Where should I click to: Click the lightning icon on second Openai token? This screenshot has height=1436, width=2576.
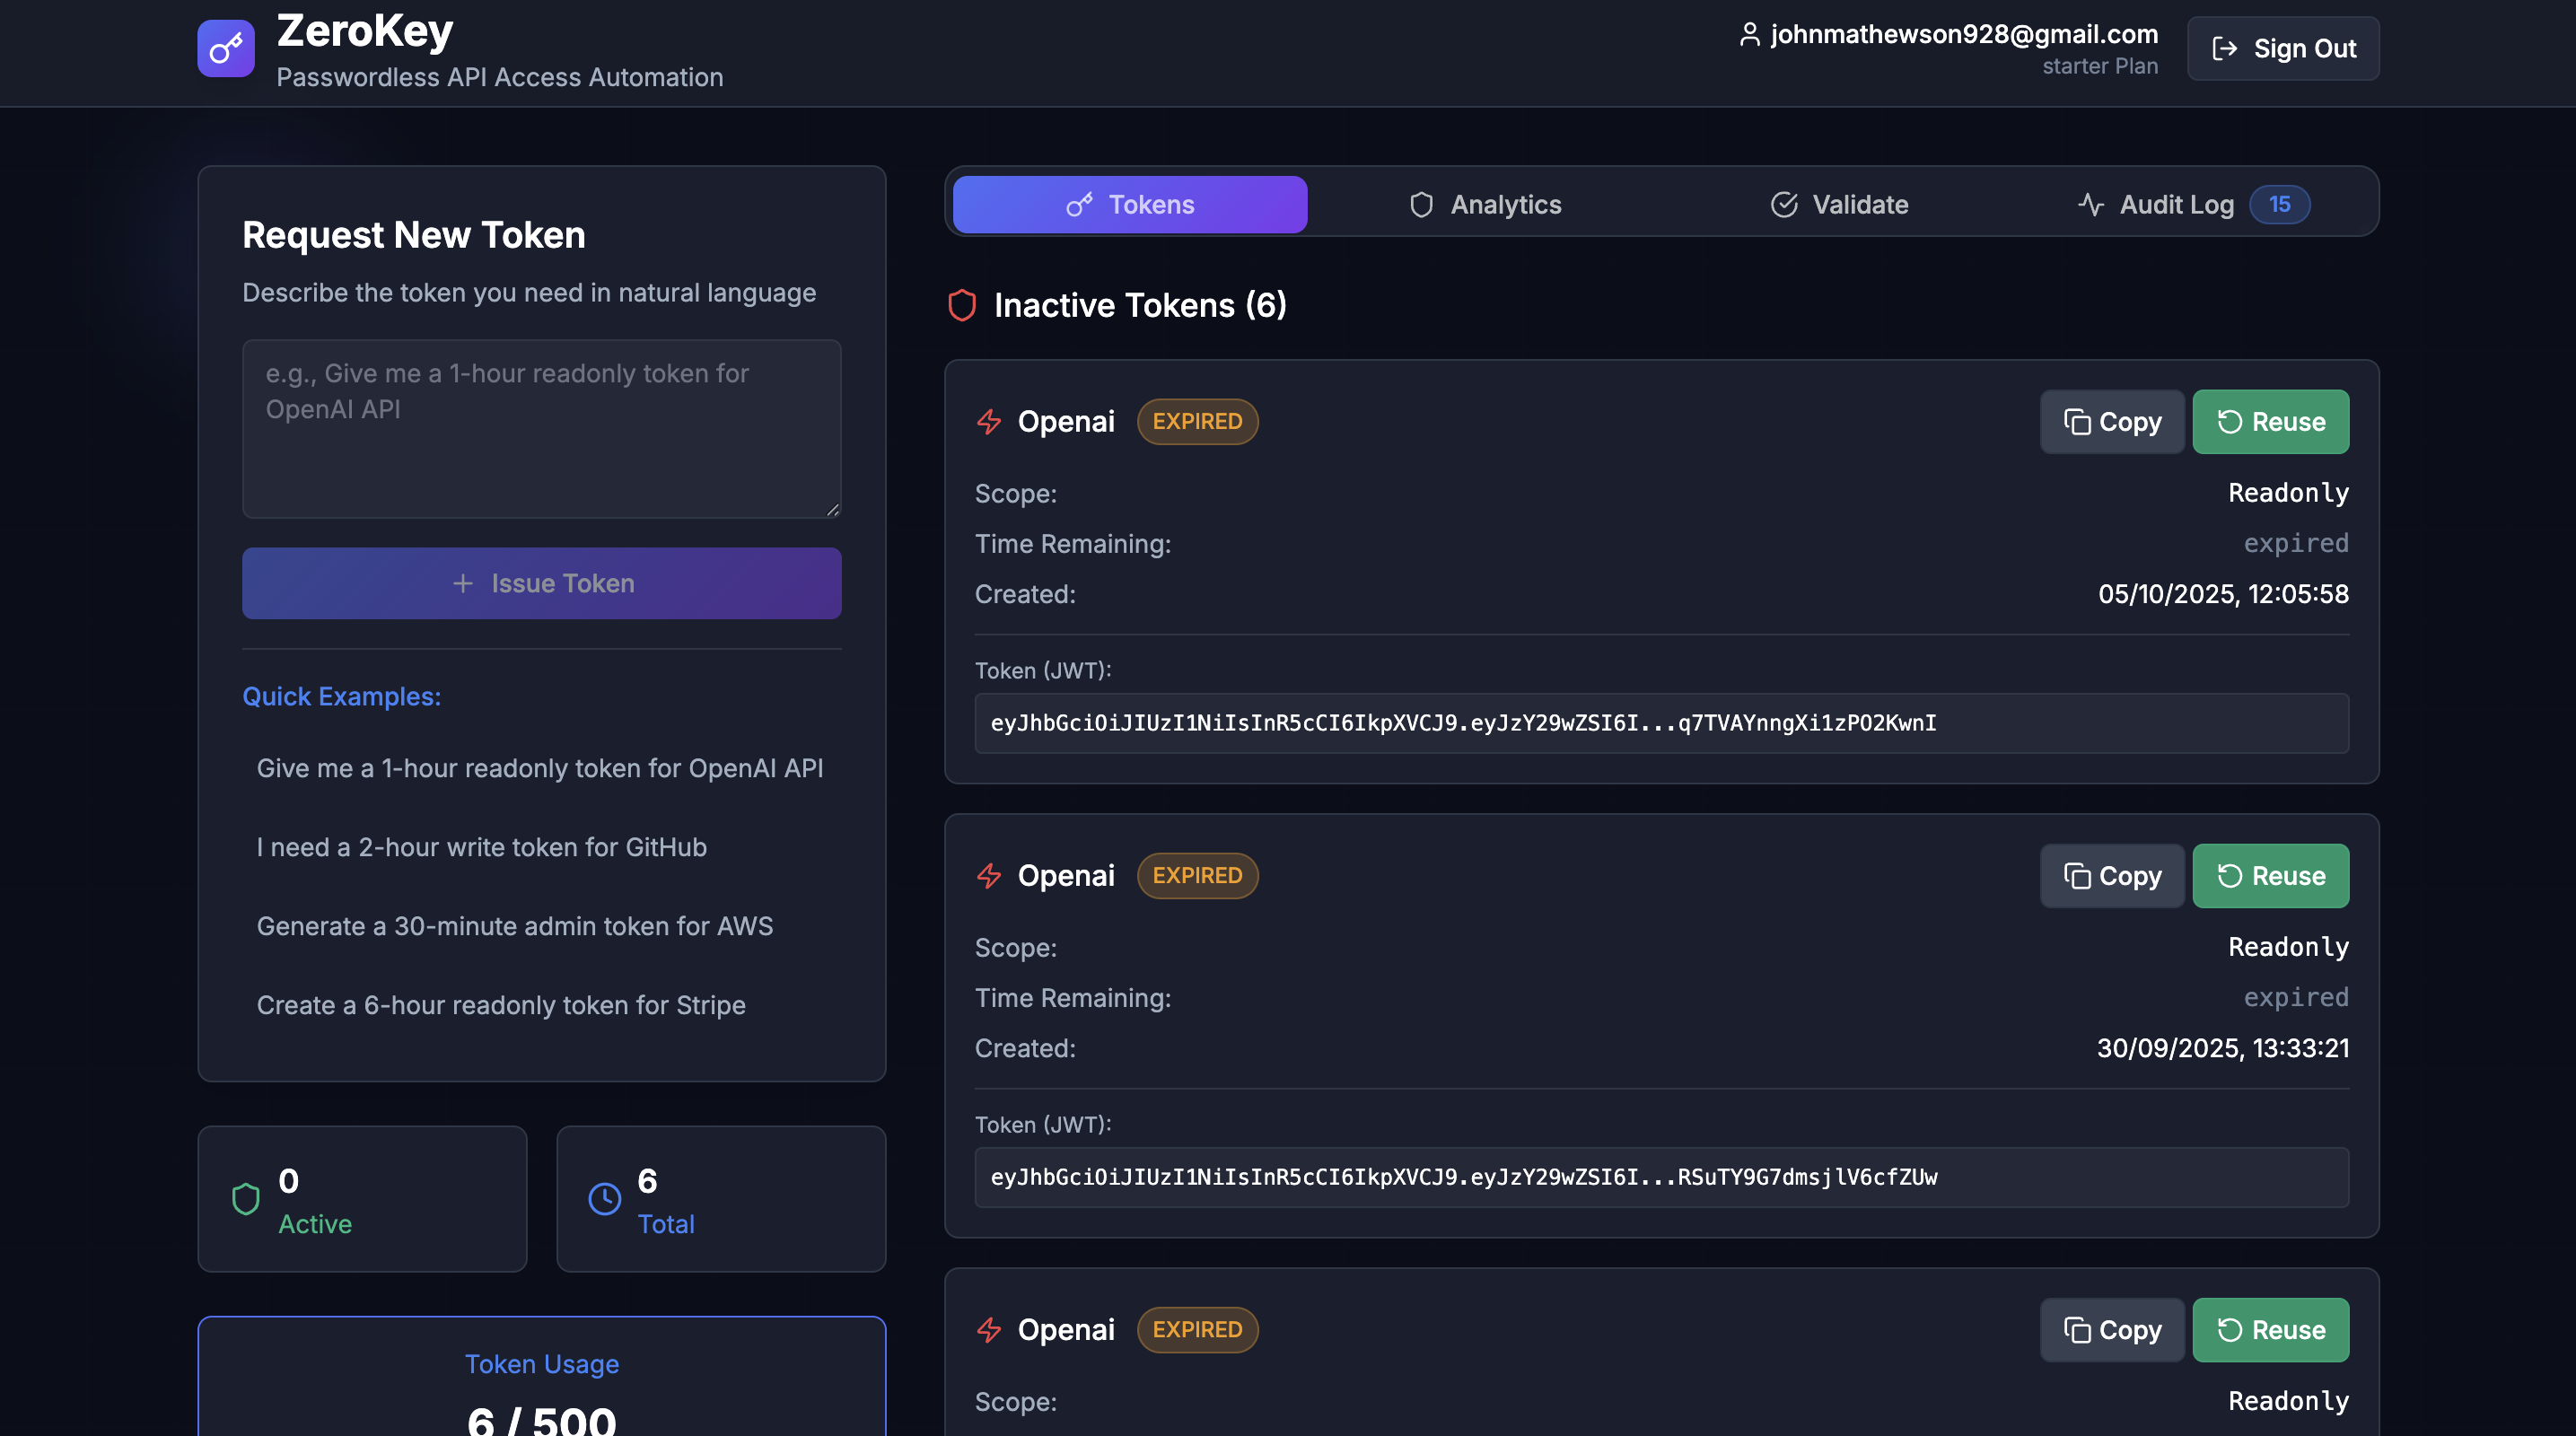click(988, 875)
